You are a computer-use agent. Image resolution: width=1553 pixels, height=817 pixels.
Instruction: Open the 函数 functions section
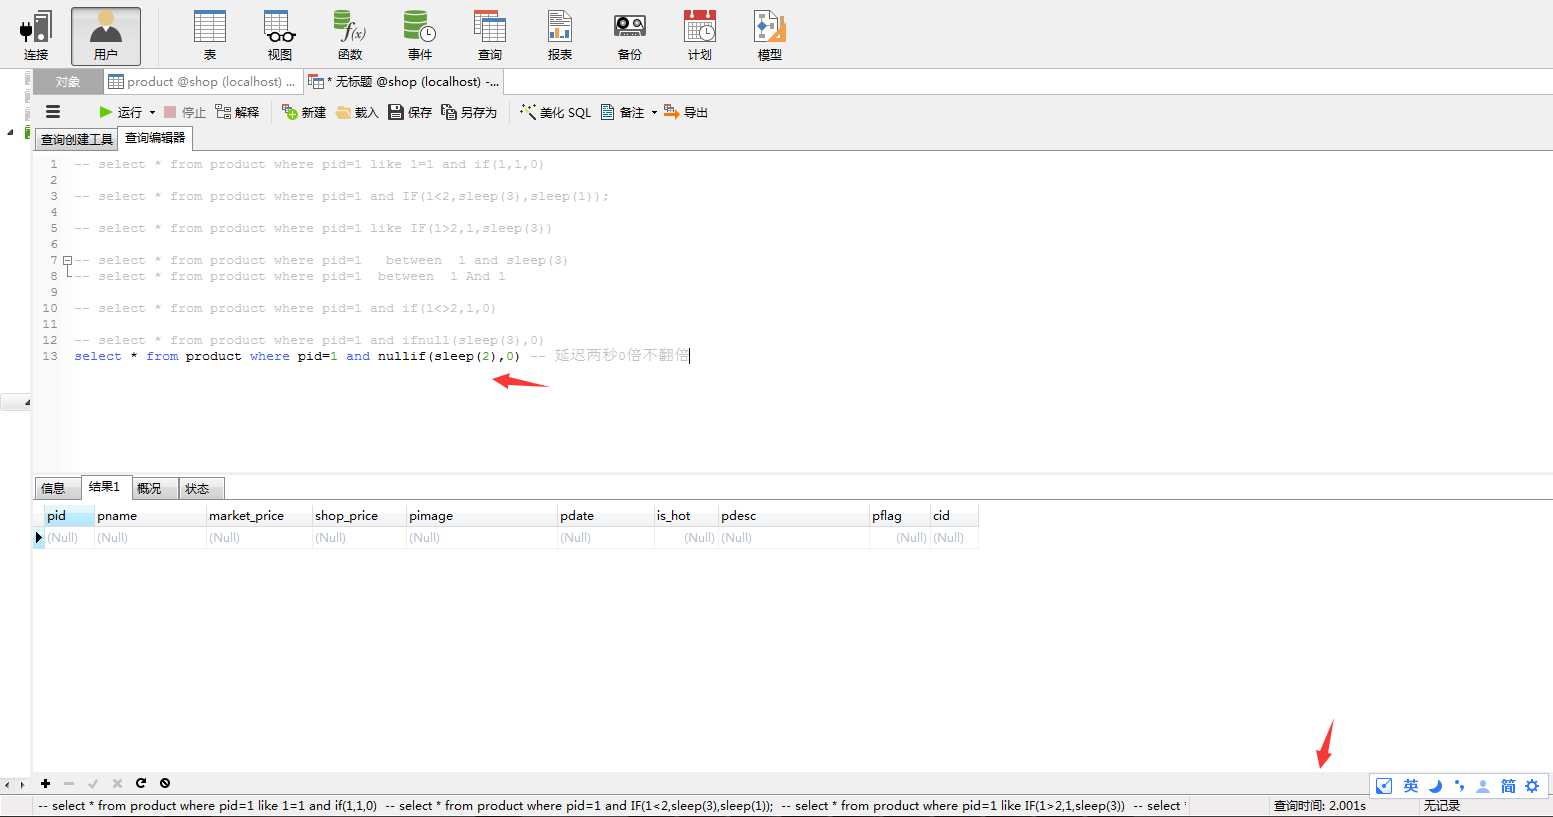pos(350,36)
